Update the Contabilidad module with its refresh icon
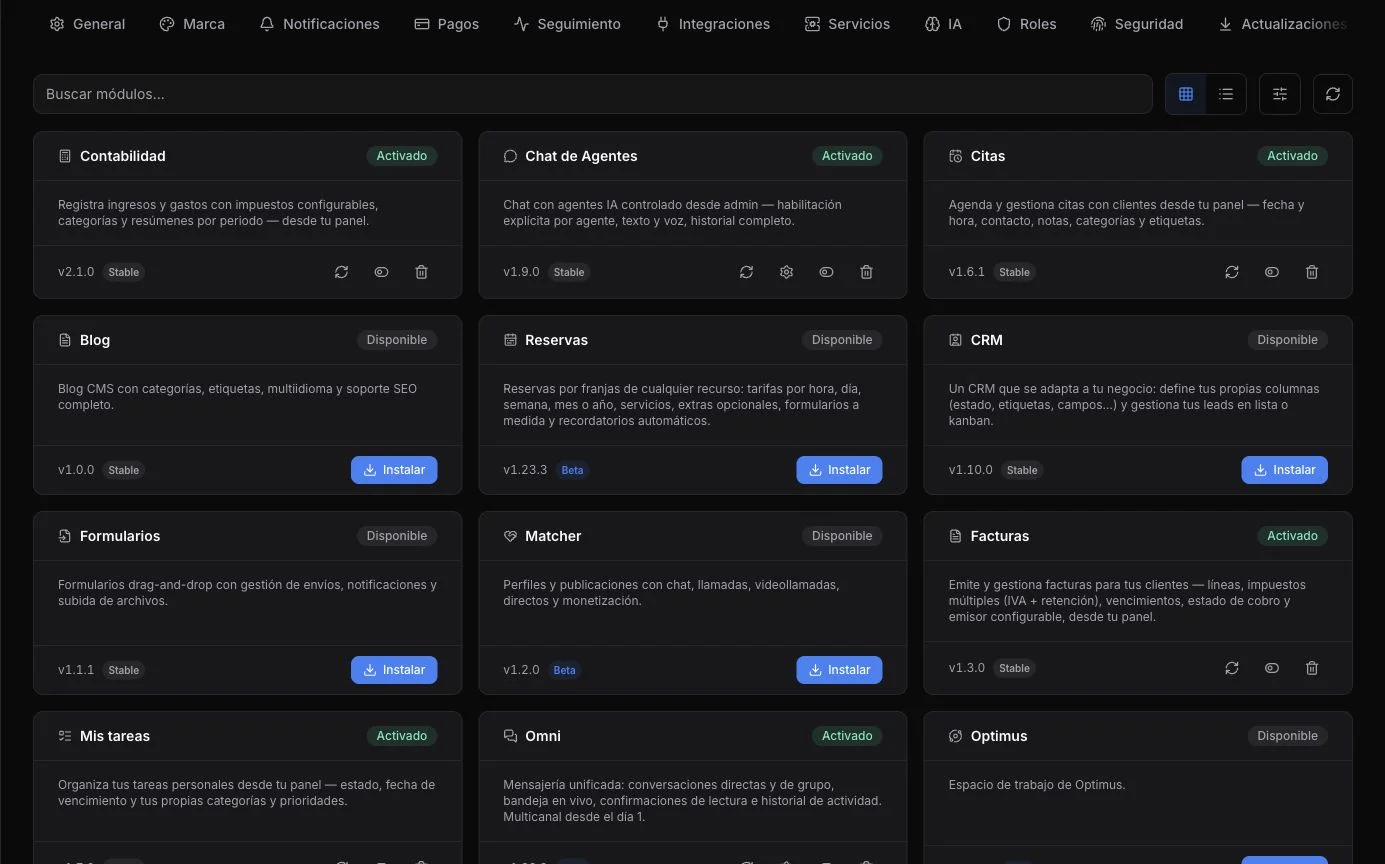This screenshot has width=1385, height=864. click(x=342, y=272)
